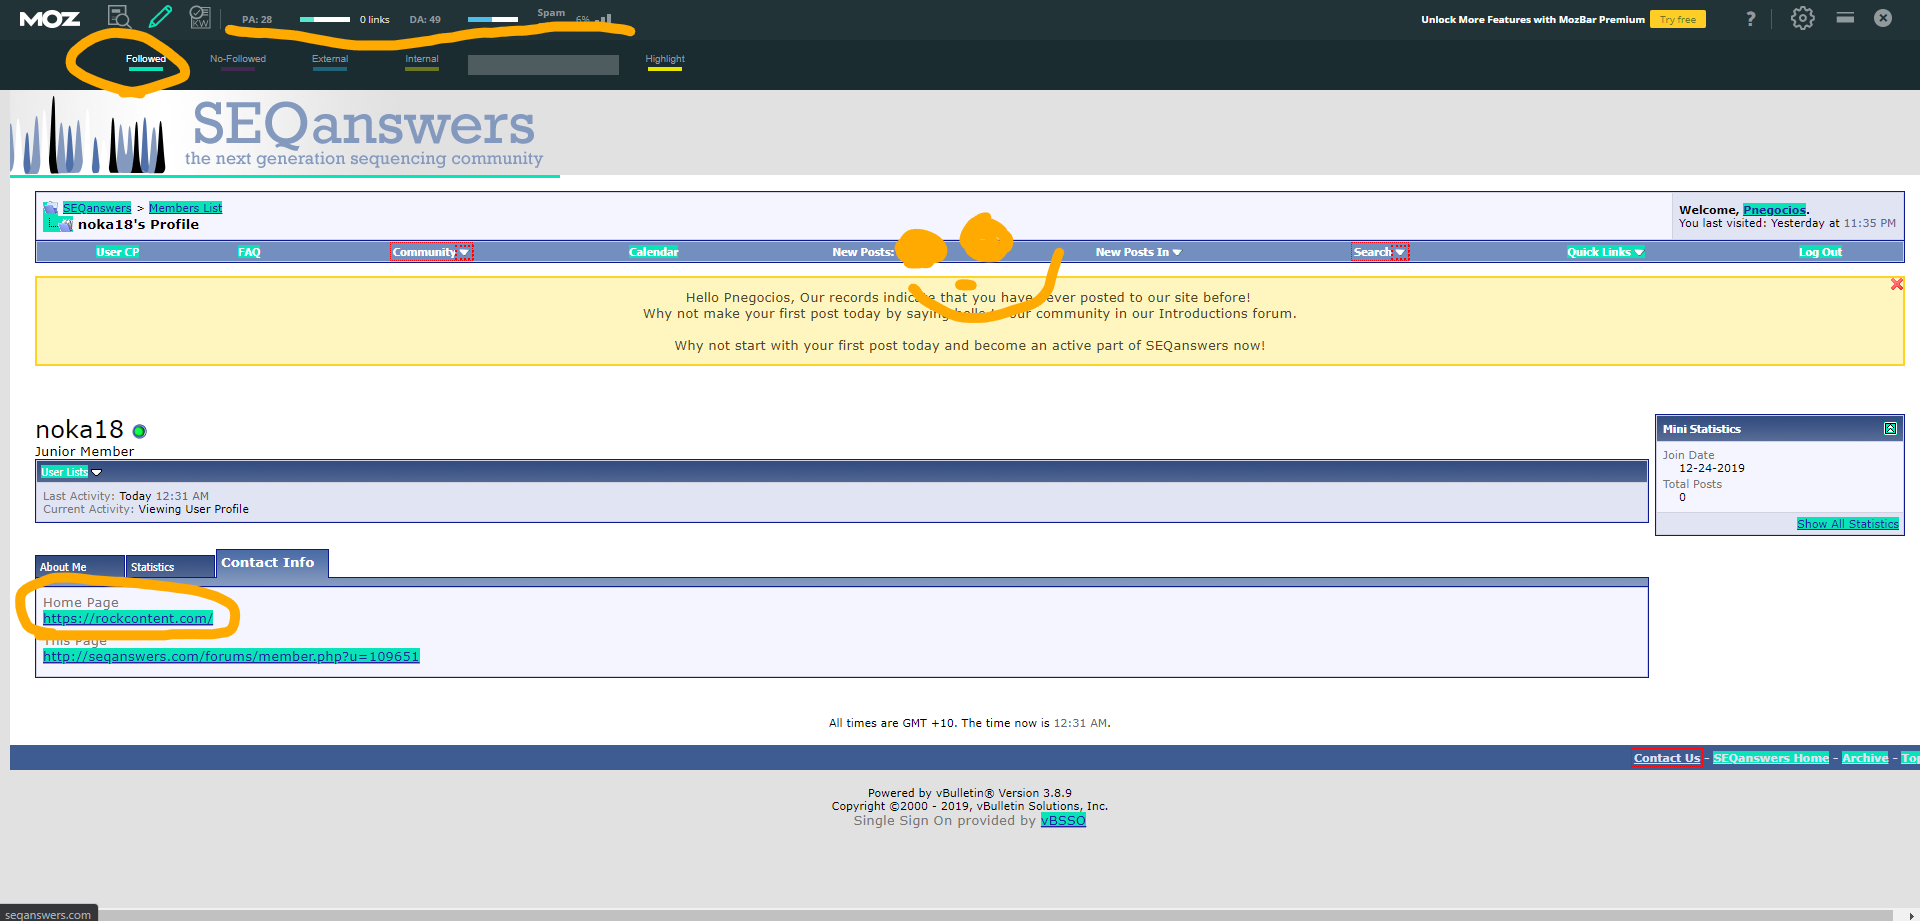Screen dimensions: 1920x921
Task: Click the Spam score bar chart icon
Action: 603,18
